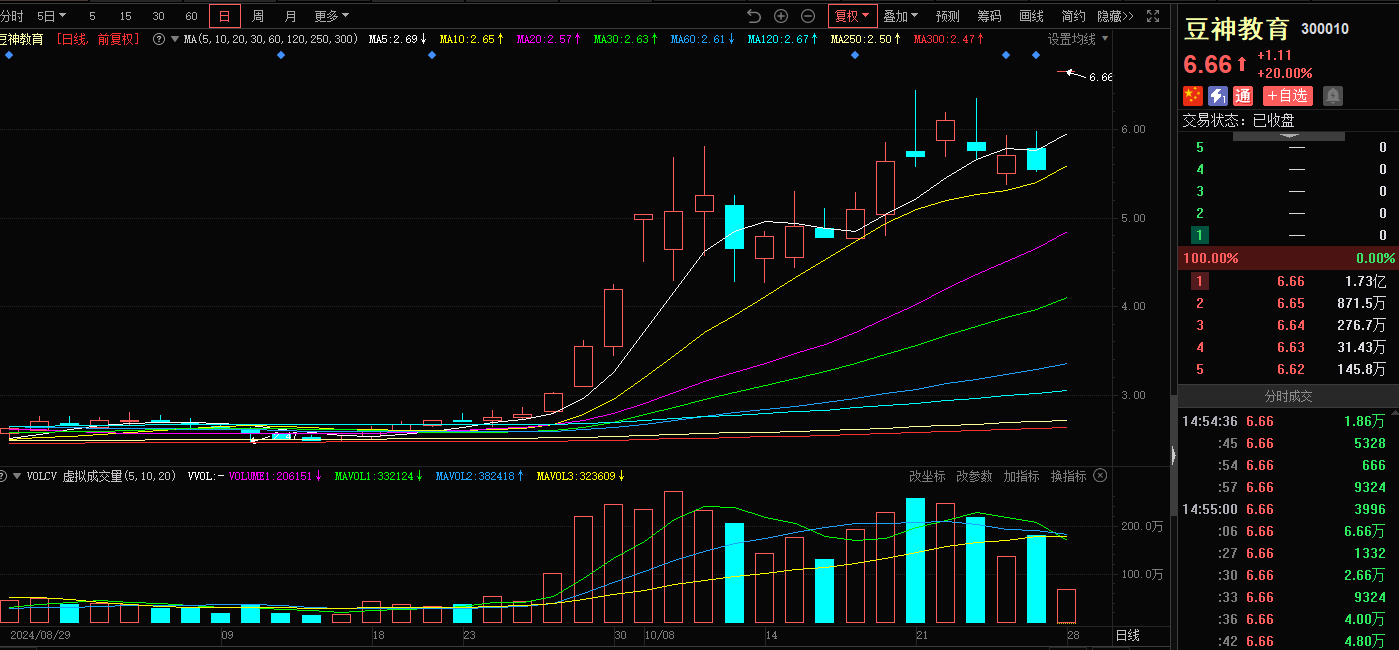This screenshot has width=1399, height=650.
Task: Click the lightning level-1 quote icon
Action: click(x=1218, y=96)
